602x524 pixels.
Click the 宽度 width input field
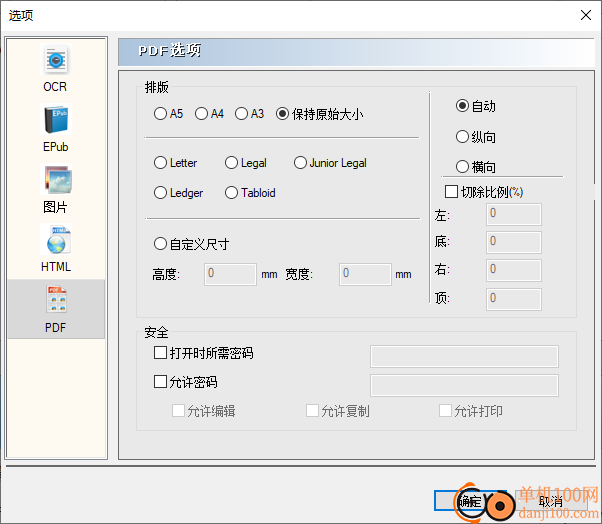tap(365, 274)
